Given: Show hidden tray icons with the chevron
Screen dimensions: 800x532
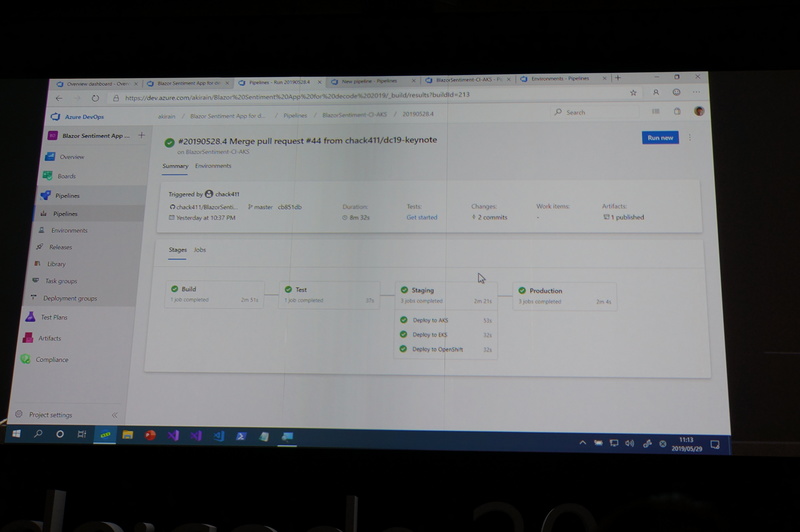Looking at the screenshot, I should [583, 443].
